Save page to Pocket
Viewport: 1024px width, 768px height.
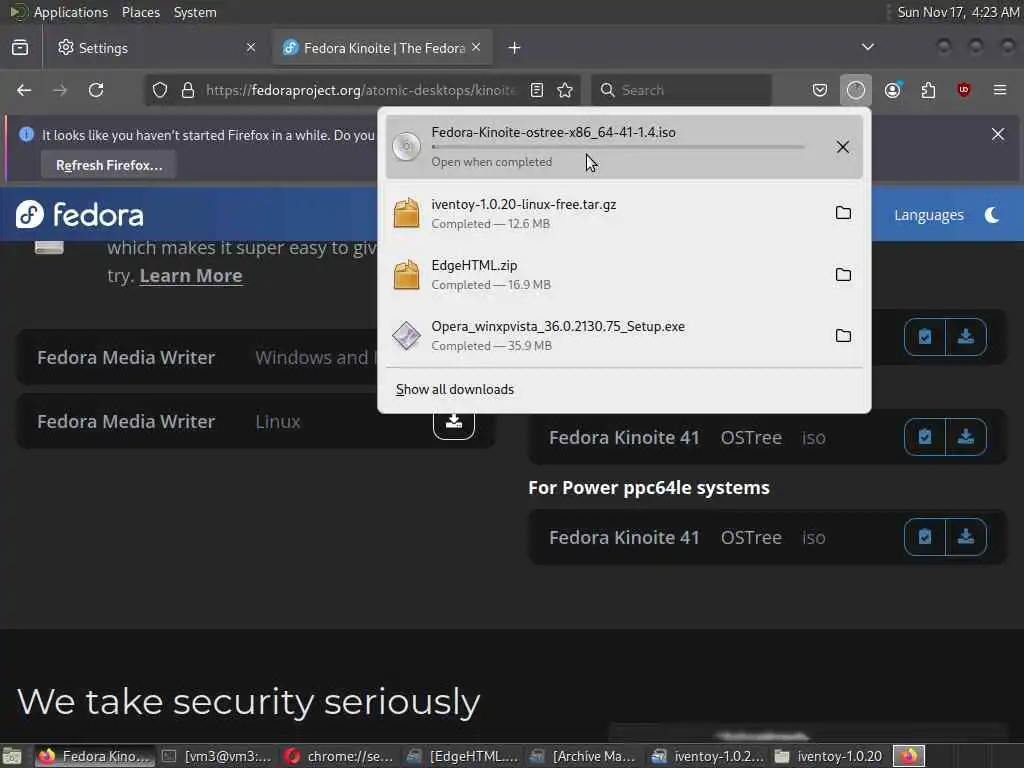pyautogui.click(x=820, y=90)
